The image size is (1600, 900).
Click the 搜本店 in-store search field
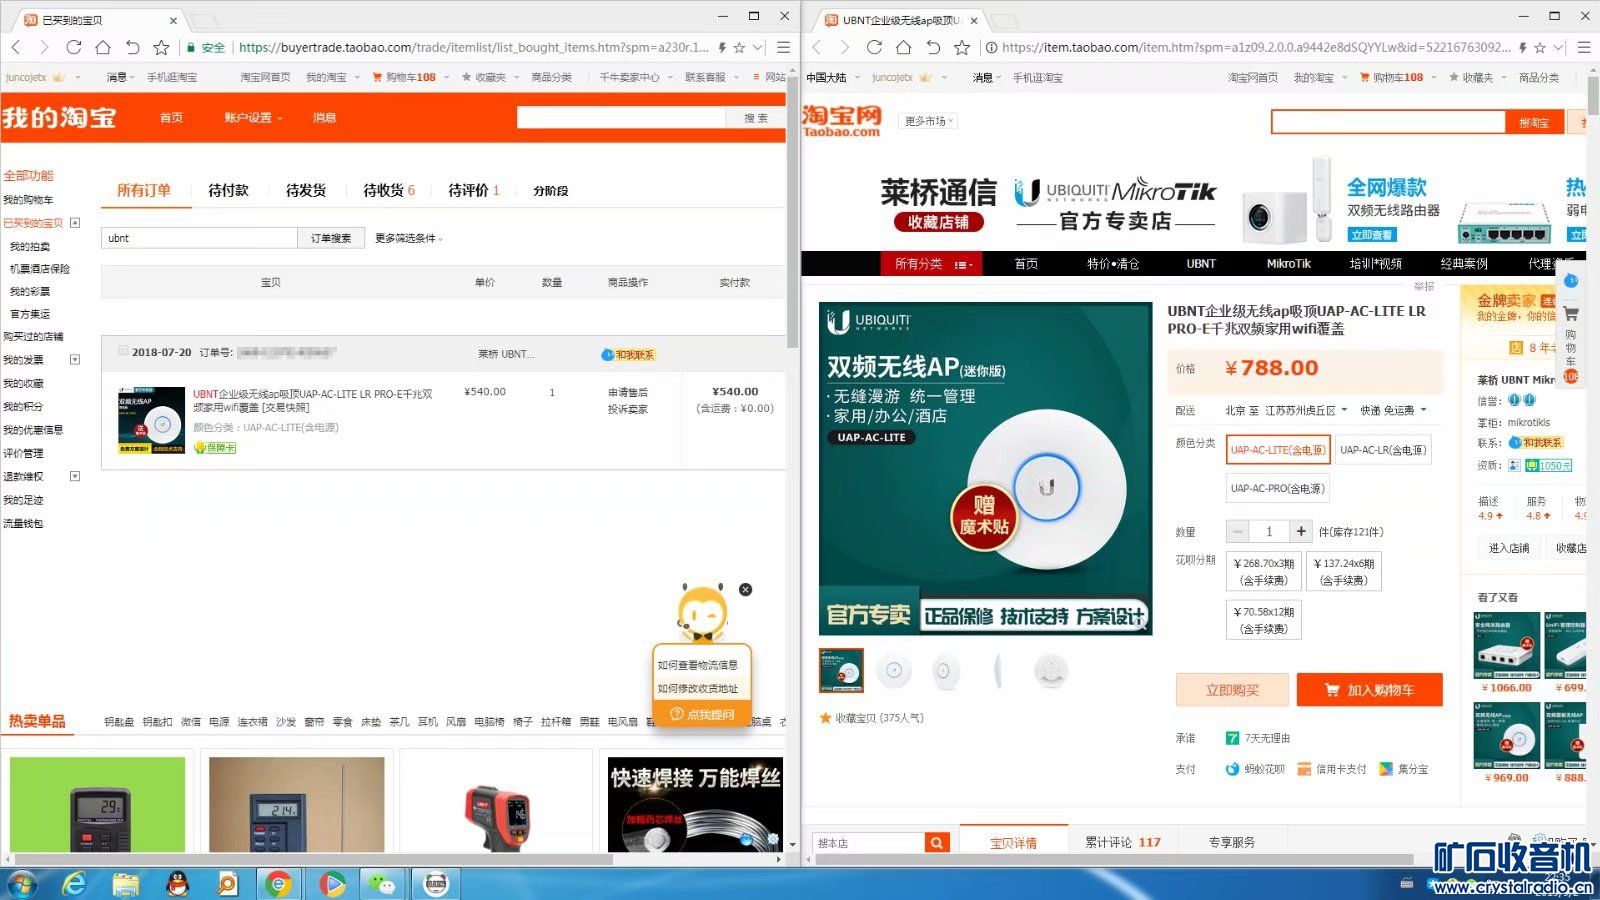869,843
